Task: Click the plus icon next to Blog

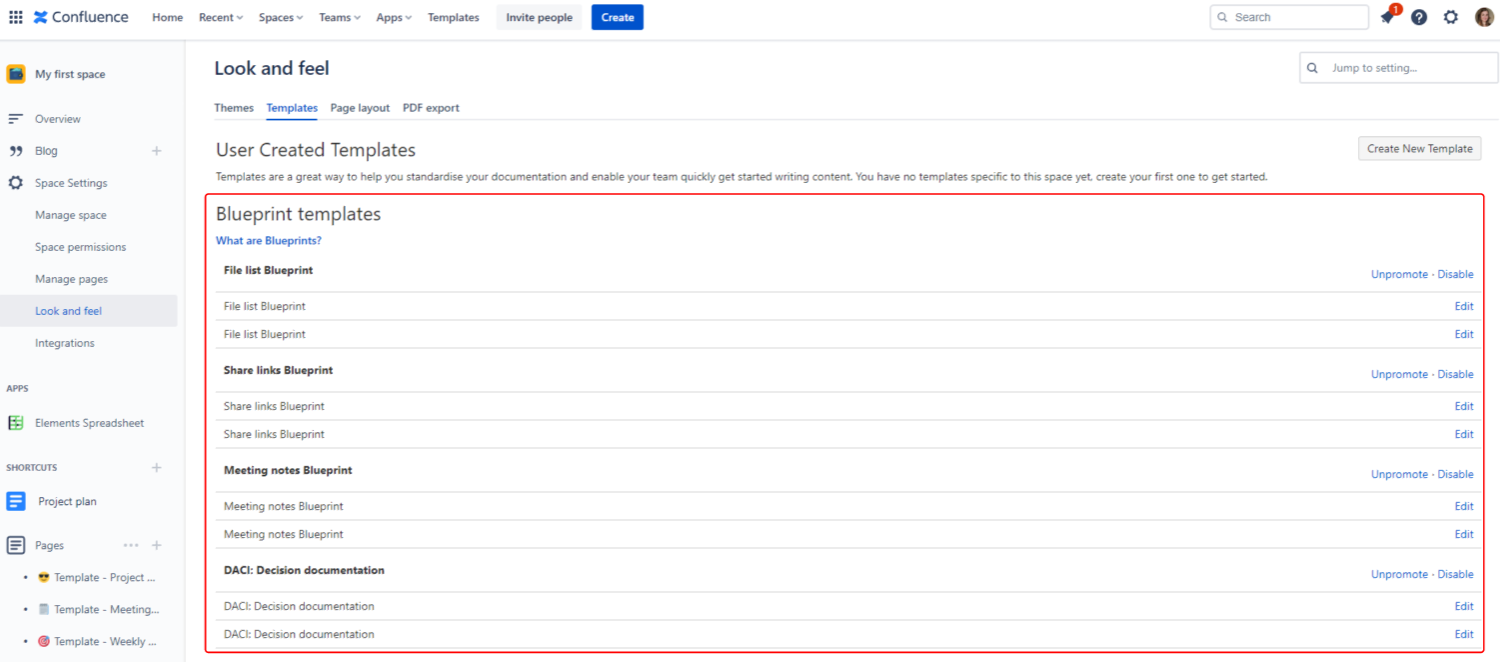Action: tap(156, 151)
